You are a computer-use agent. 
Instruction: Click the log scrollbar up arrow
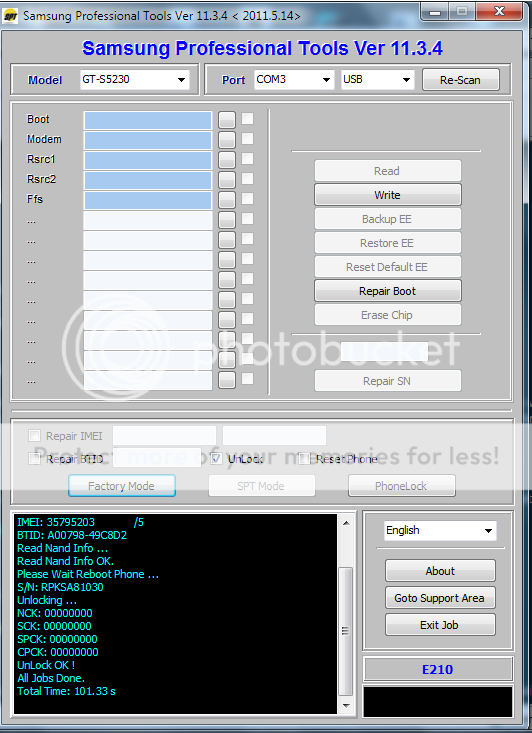346,523
